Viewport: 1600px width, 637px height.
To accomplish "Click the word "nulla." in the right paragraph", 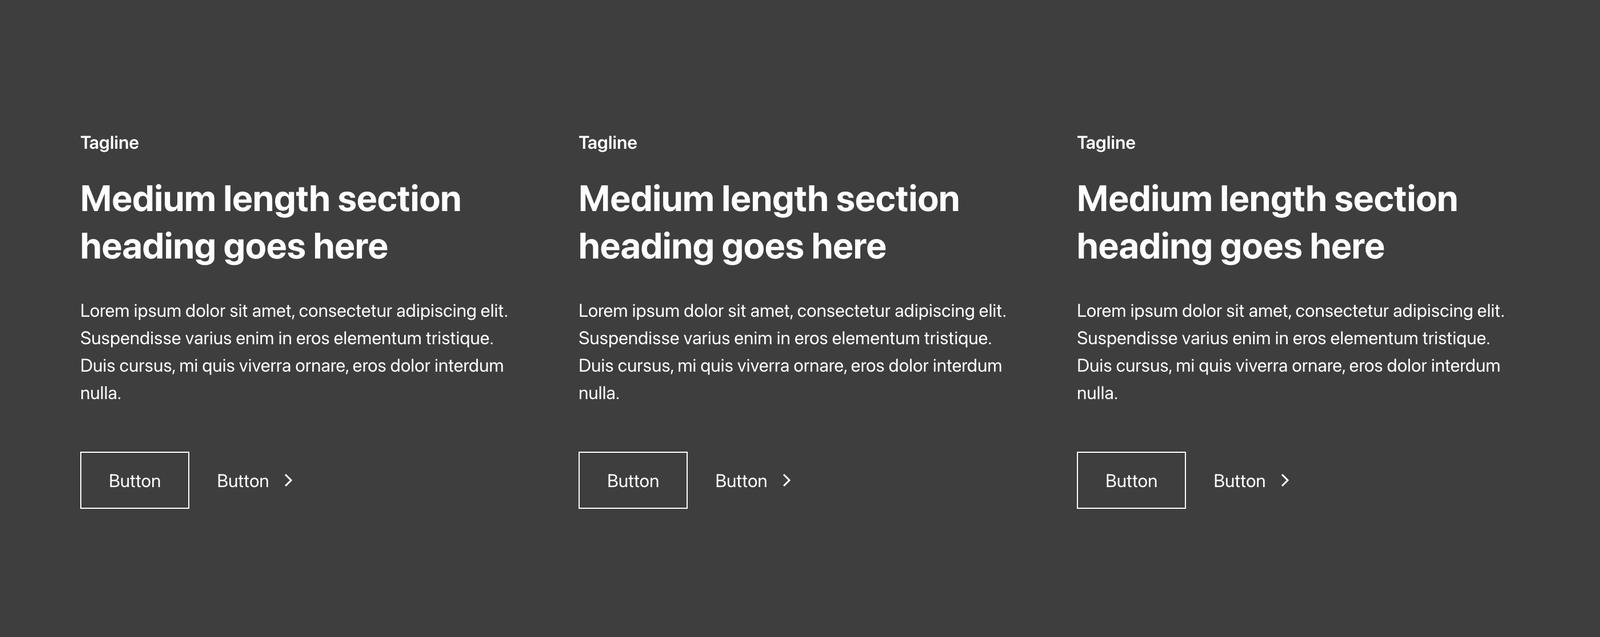I will coord(1097,394).
